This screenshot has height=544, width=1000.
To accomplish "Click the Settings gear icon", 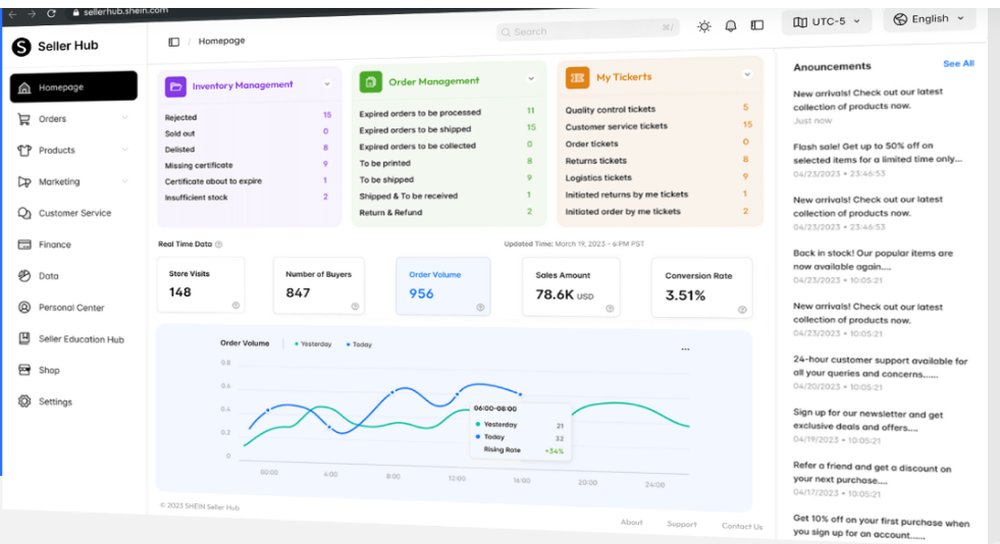I will pos(24,401).
